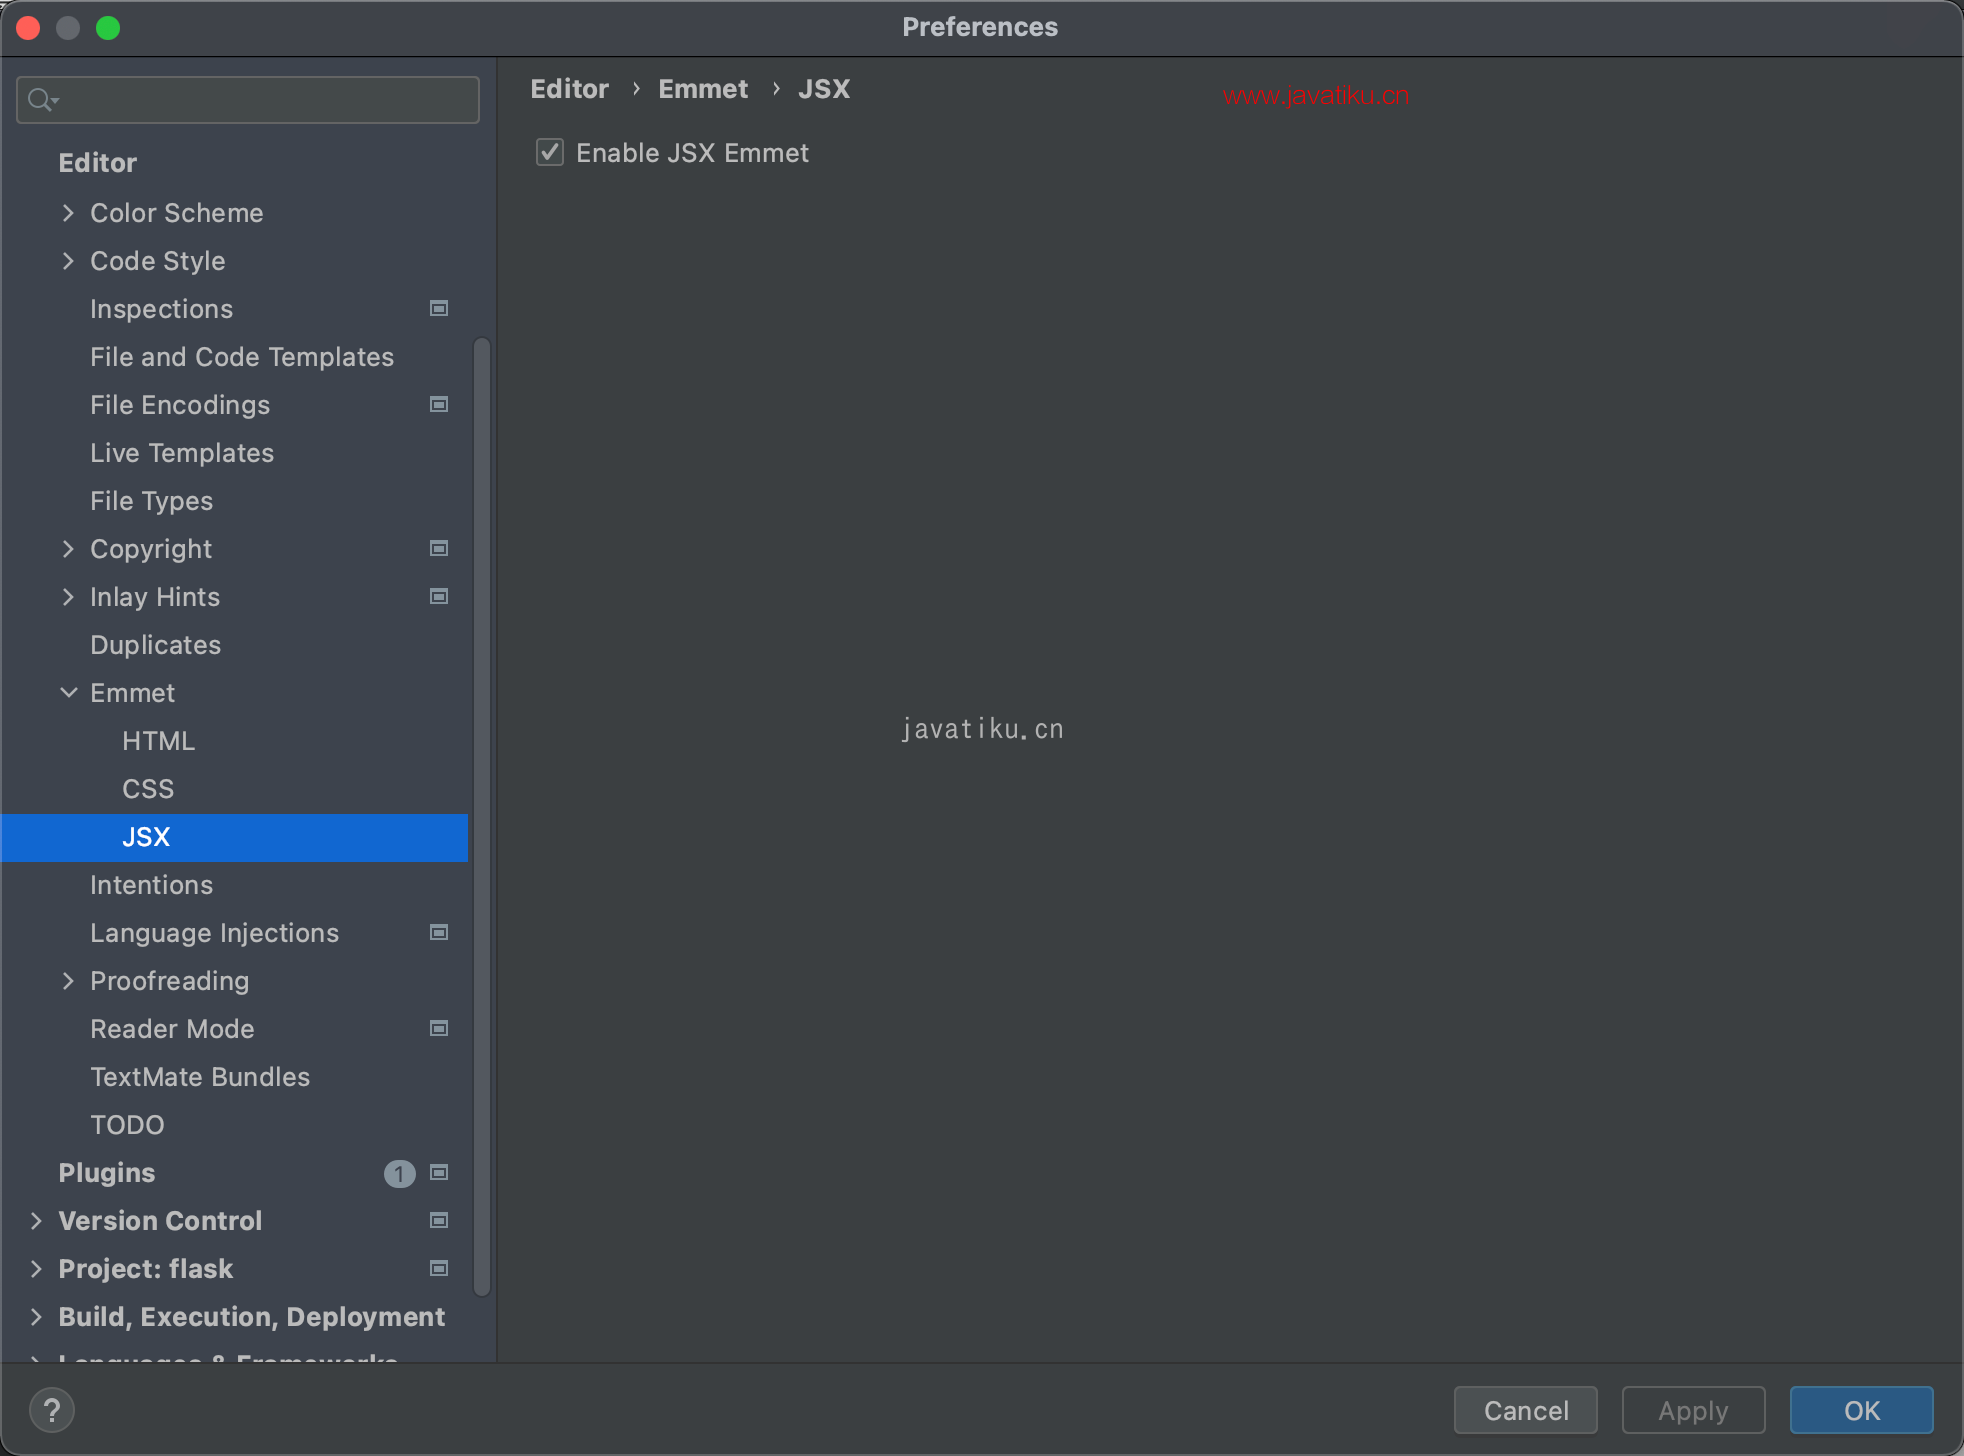The height and width of the screenshot is (1456, 1964).
Task: Click the project-level icon beside Version Control
Action: click(x=438, y=1220)
